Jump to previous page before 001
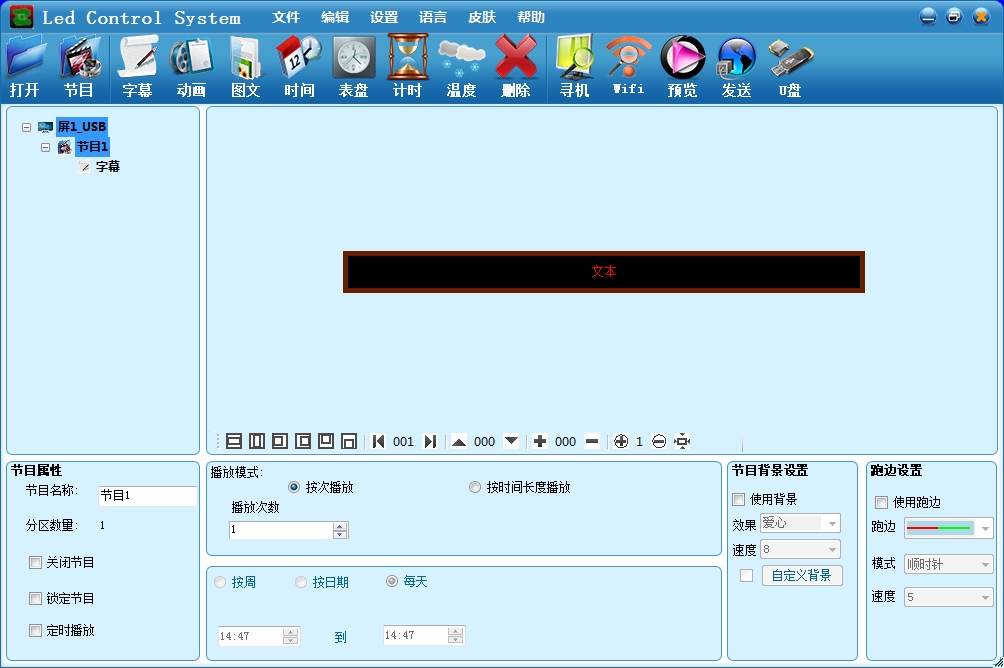The width and height of the screenshot is (1004, 668). coord(378,441)
